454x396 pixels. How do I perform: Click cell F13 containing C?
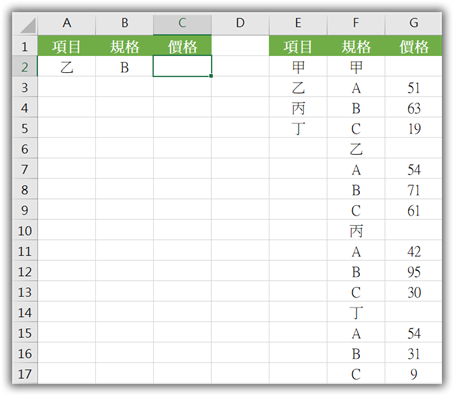[356, 292]
